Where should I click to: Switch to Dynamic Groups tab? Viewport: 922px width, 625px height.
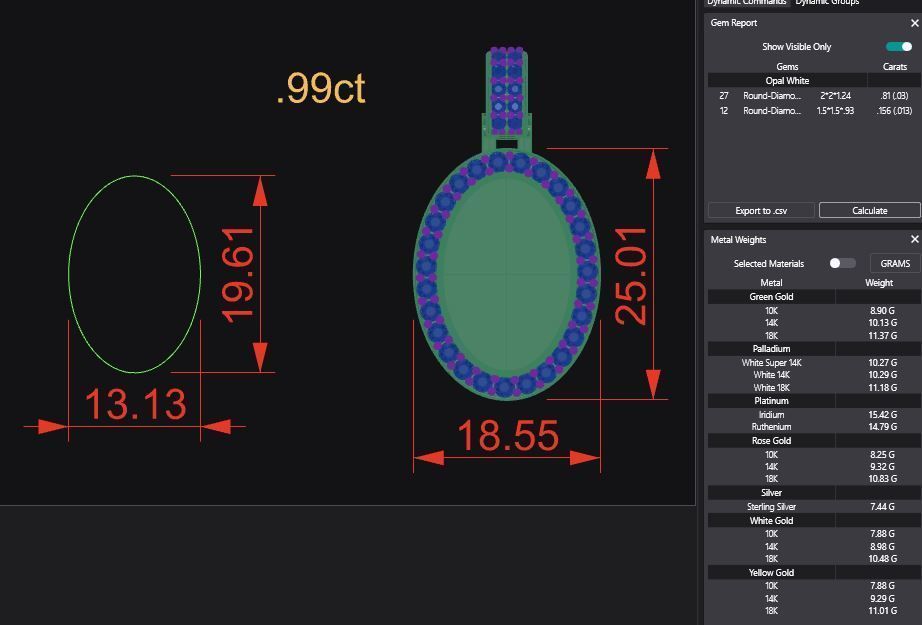827,2
